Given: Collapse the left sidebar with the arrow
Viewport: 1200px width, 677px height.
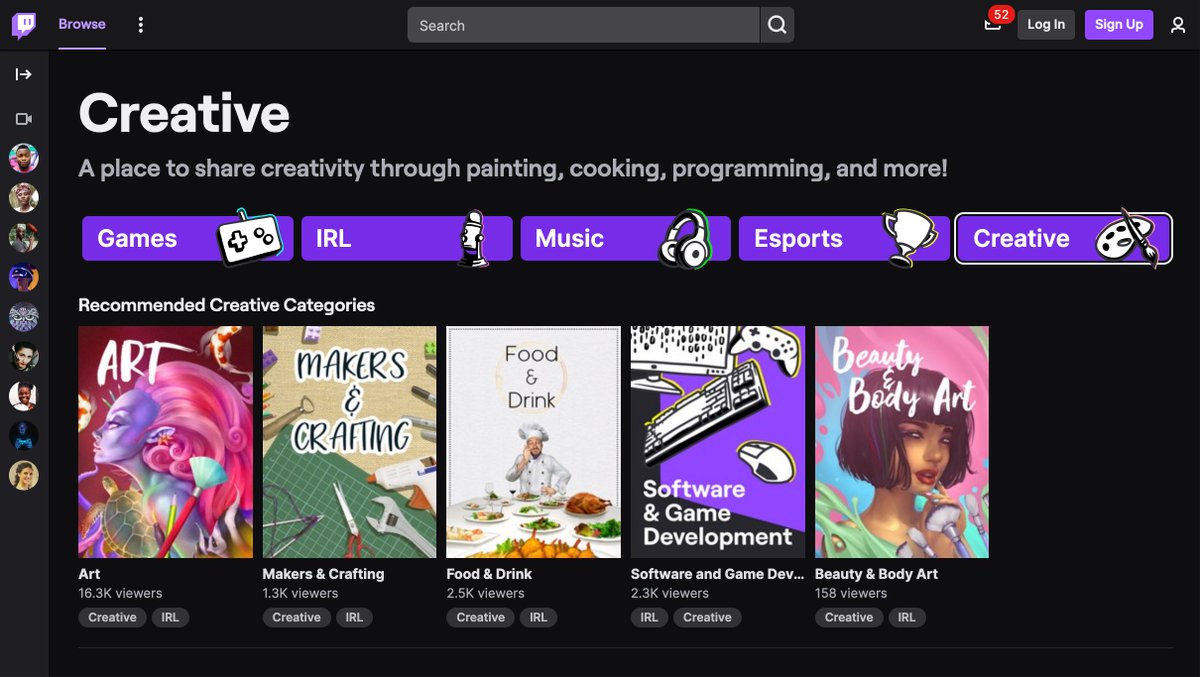Looking at the screenshot, I should (x=22, y=73).
